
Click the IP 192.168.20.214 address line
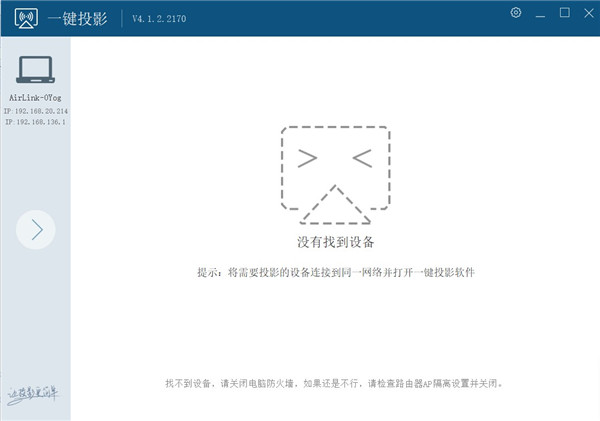point(36,111)
